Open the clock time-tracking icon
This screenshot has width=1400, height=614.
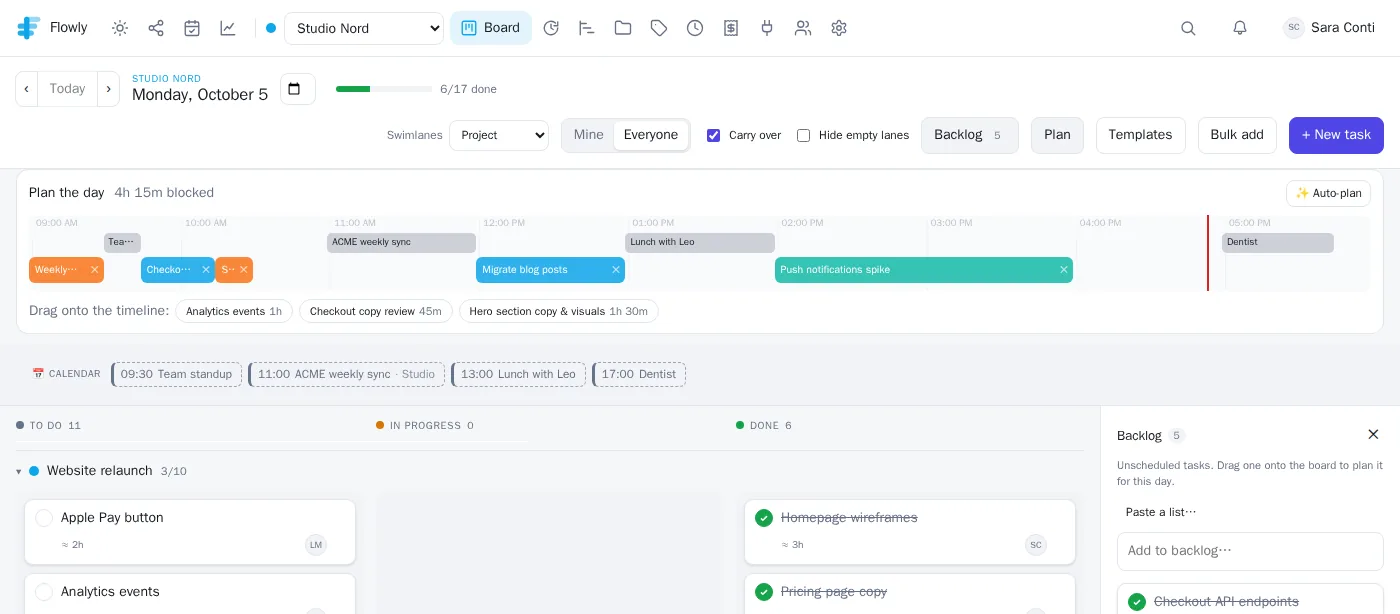(695, 28)
